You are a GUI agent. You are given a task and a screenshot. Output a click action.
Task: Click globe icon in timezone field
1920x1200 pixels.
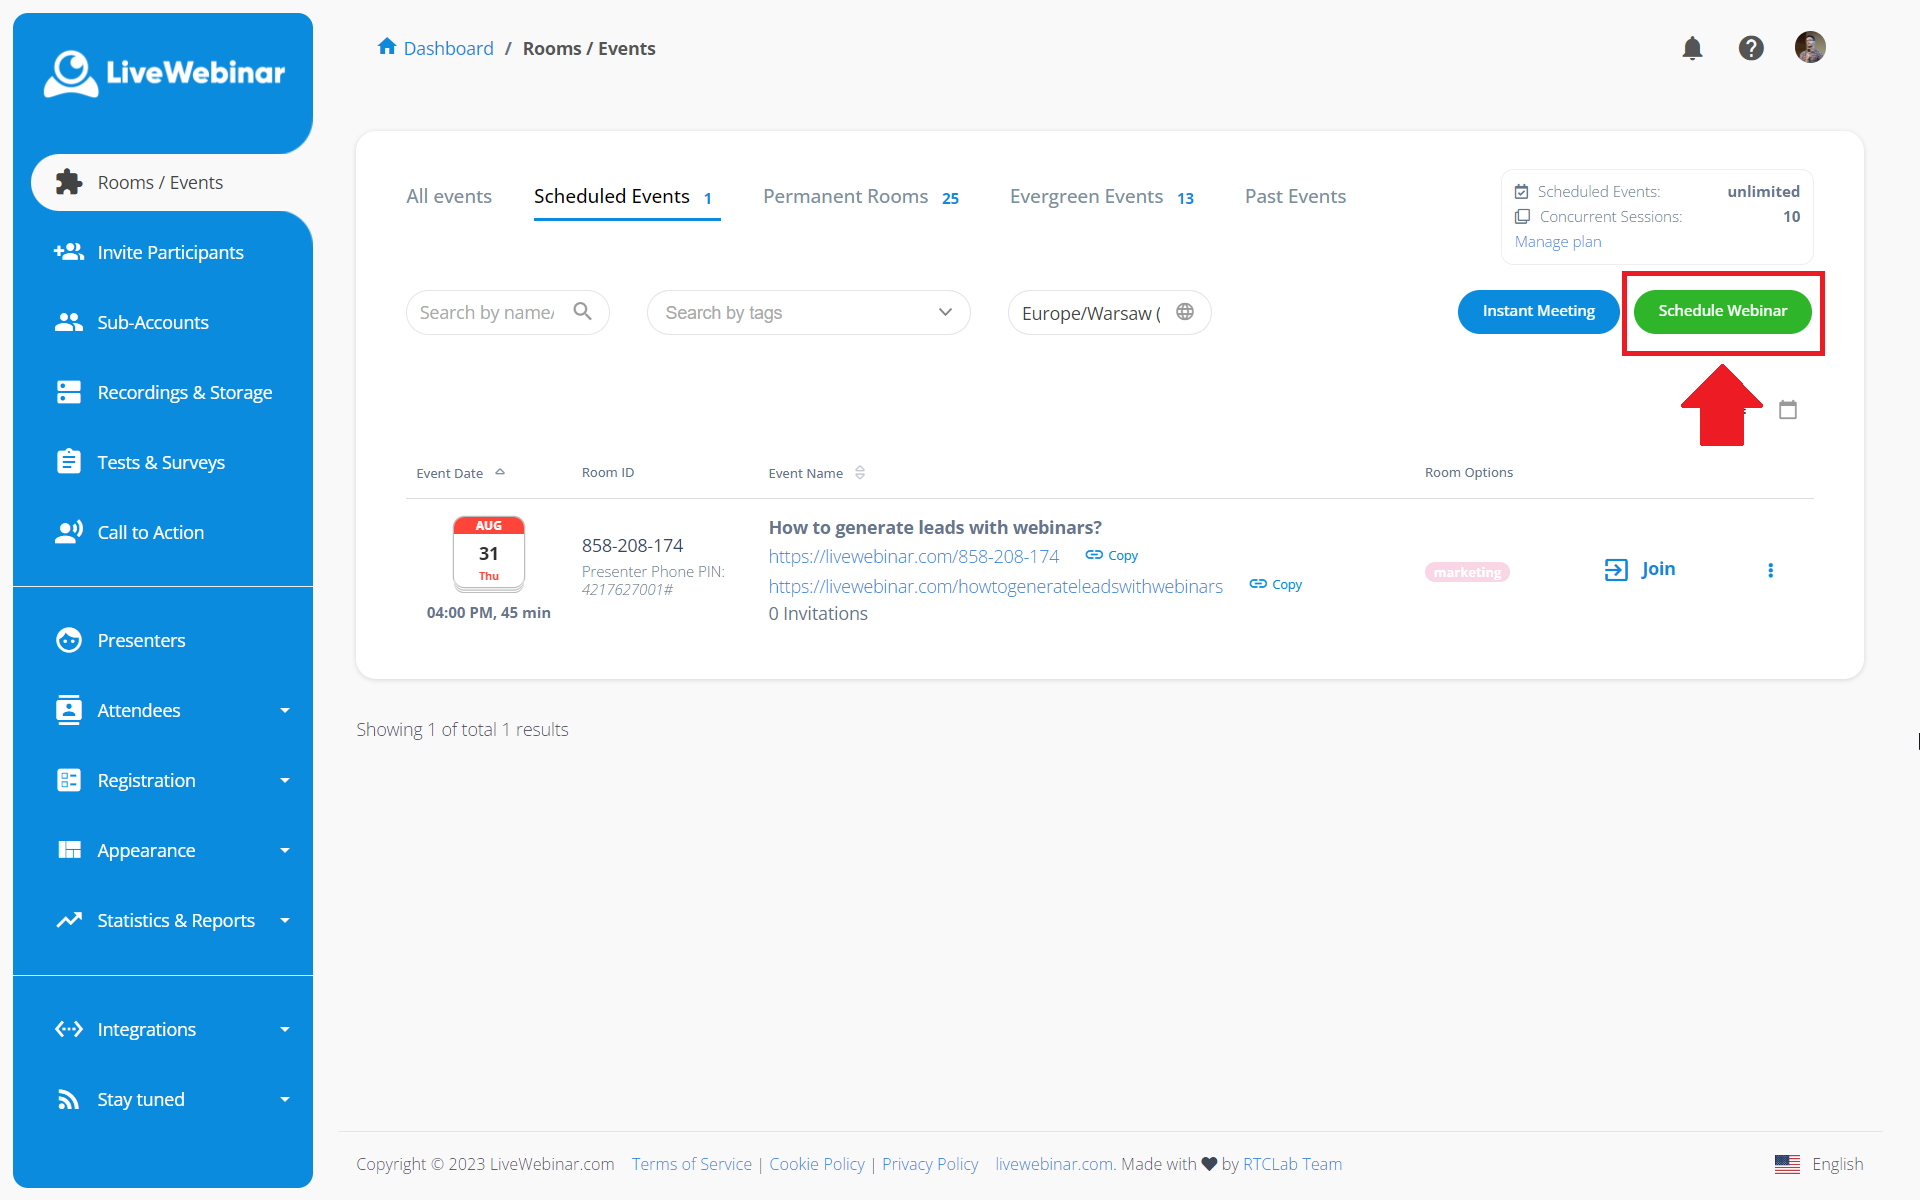[x=1185, y=312]
